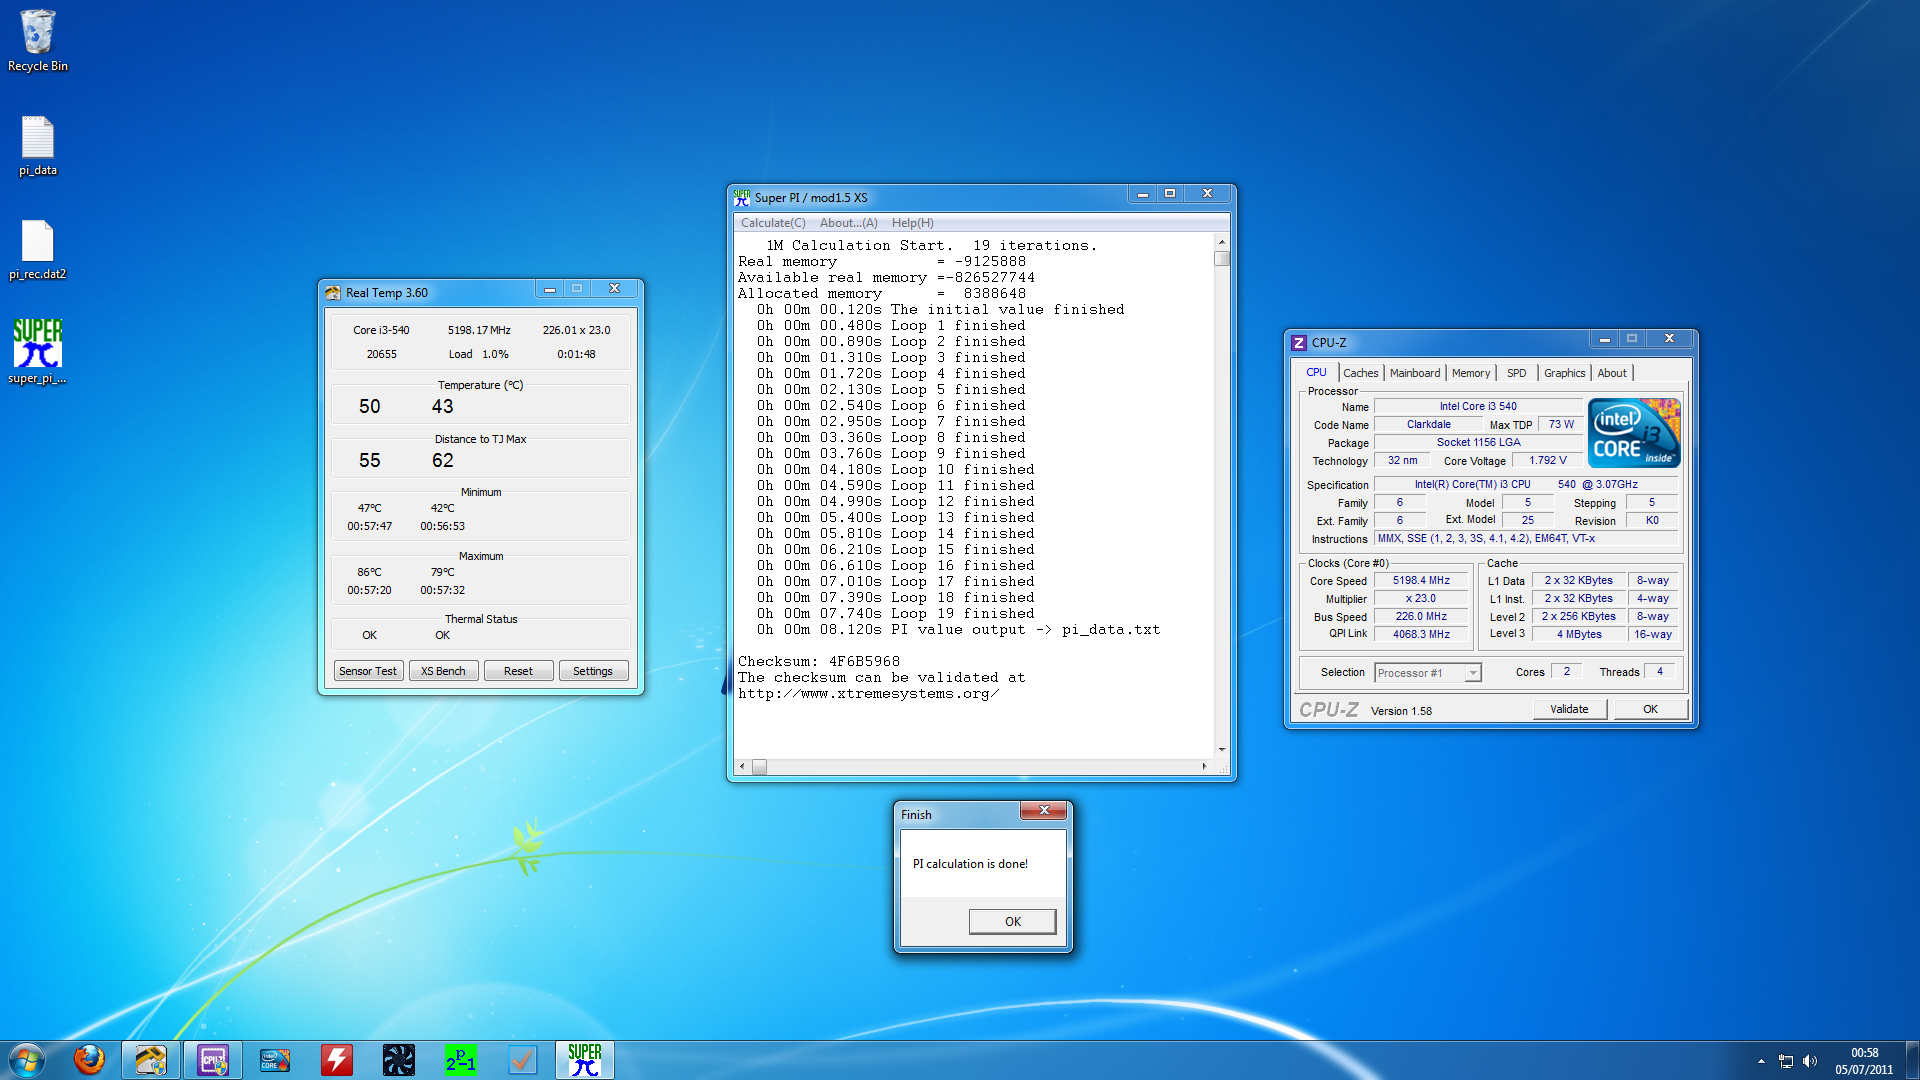
Task: Click the red lightning bolt taskbar icon
Action: coord(337,1060)
